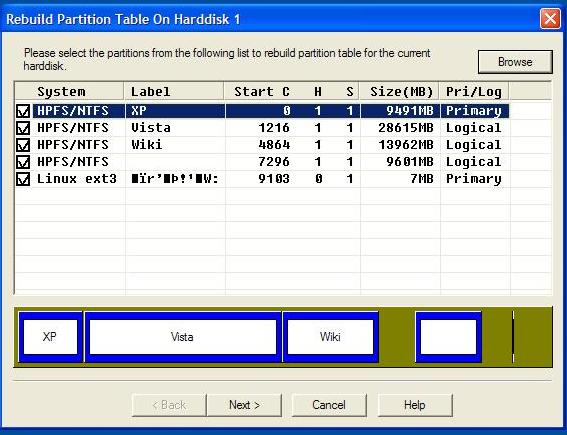Click start cylinder value 7296
The height and width of the screenshot is (435, 567).
click(274, 162)
